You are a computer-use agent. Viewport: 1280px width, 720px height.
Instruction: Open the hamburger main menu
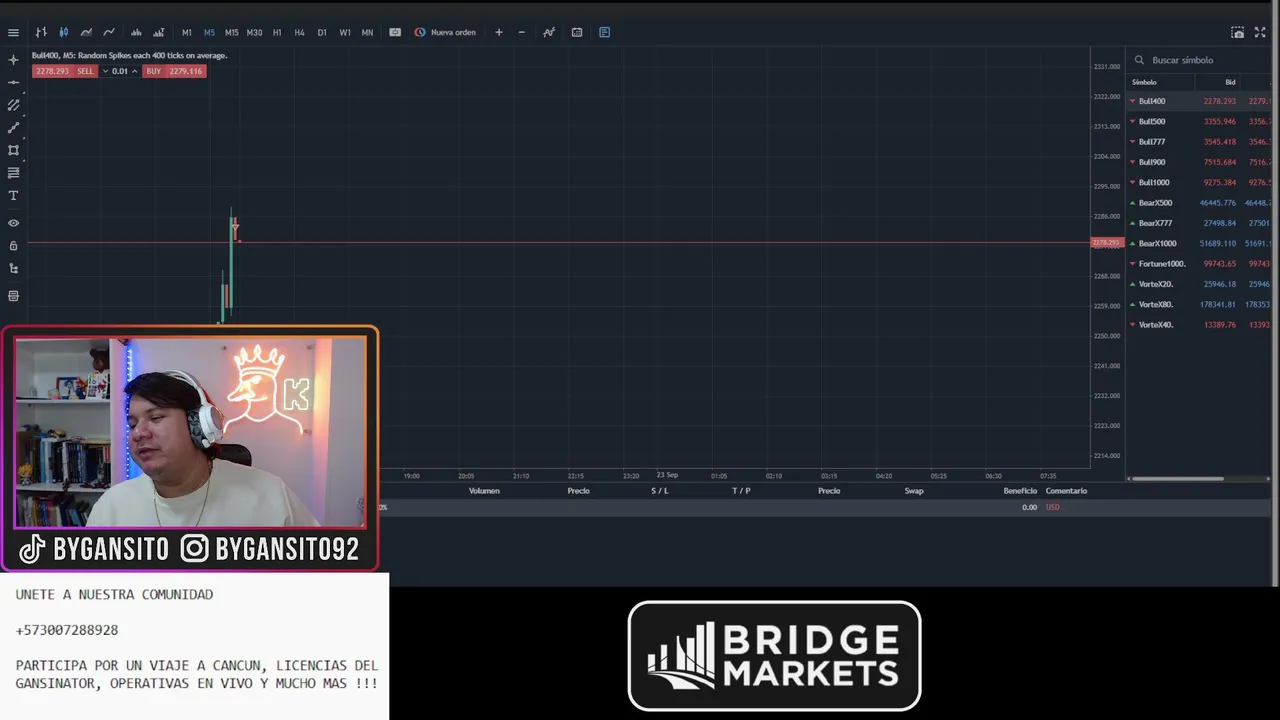pyautogui.click(x=13, y=32)
